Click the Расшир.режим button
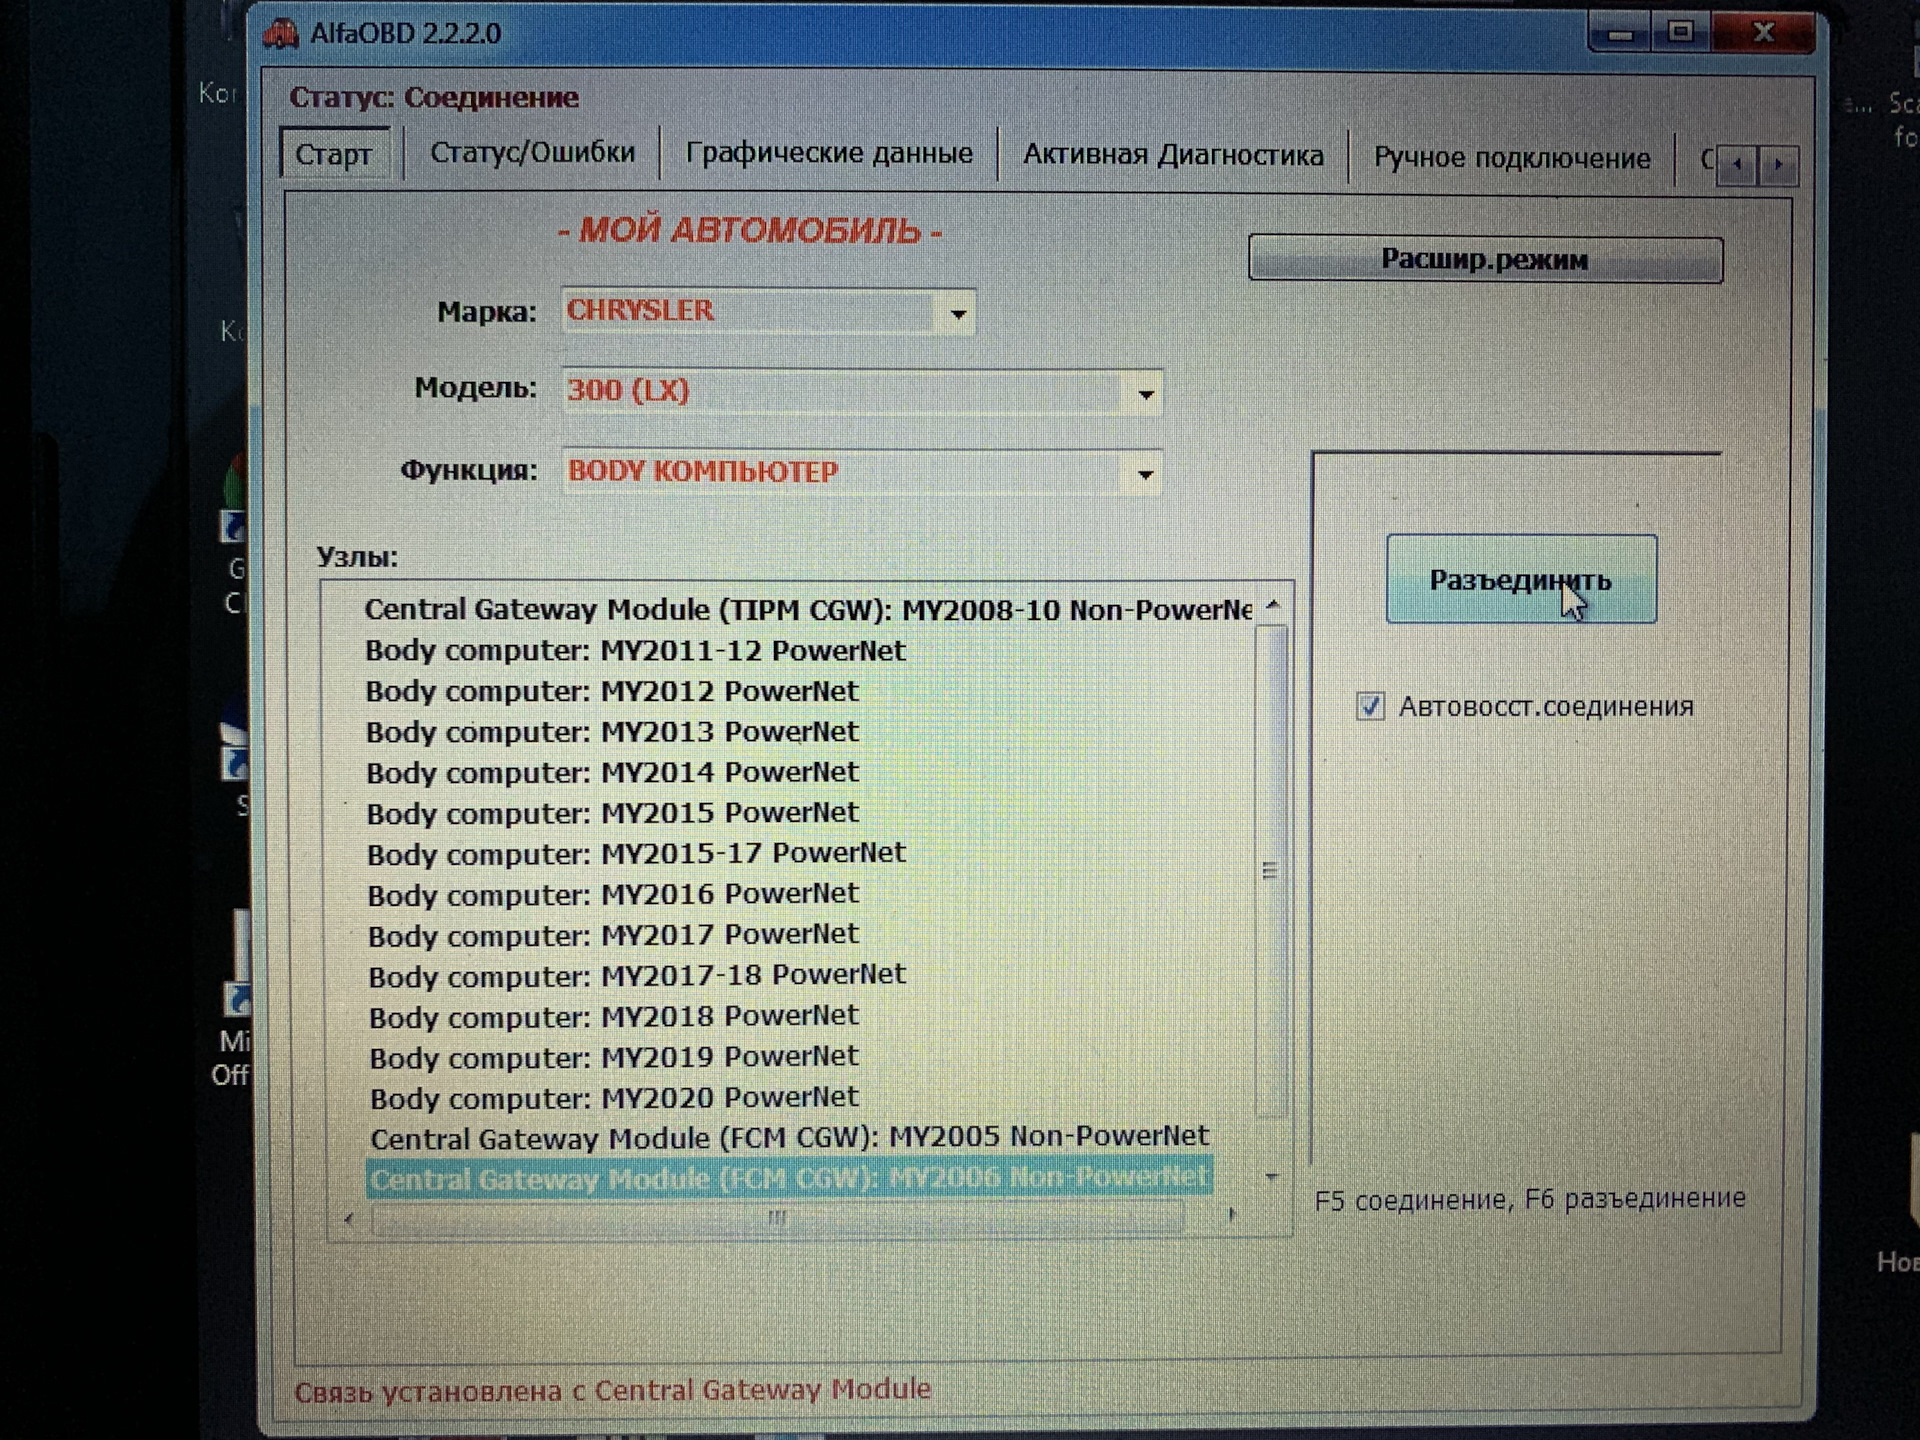Screen dimensions: 1920x1440 point(1485,260)
